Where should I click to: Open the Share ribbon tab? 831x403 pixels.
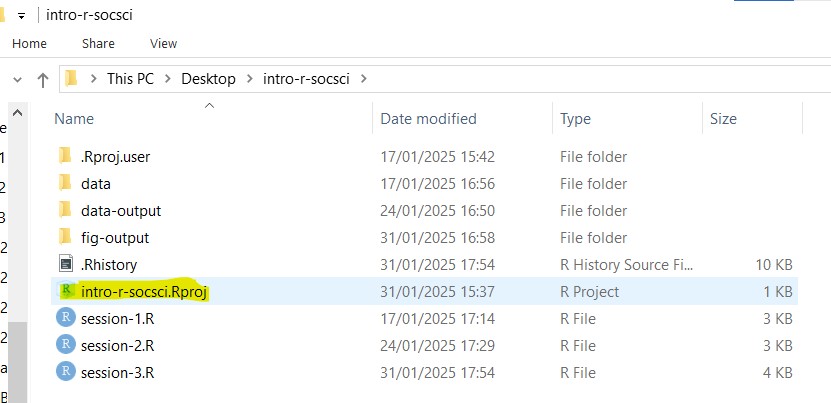click(x=98, y=43)
